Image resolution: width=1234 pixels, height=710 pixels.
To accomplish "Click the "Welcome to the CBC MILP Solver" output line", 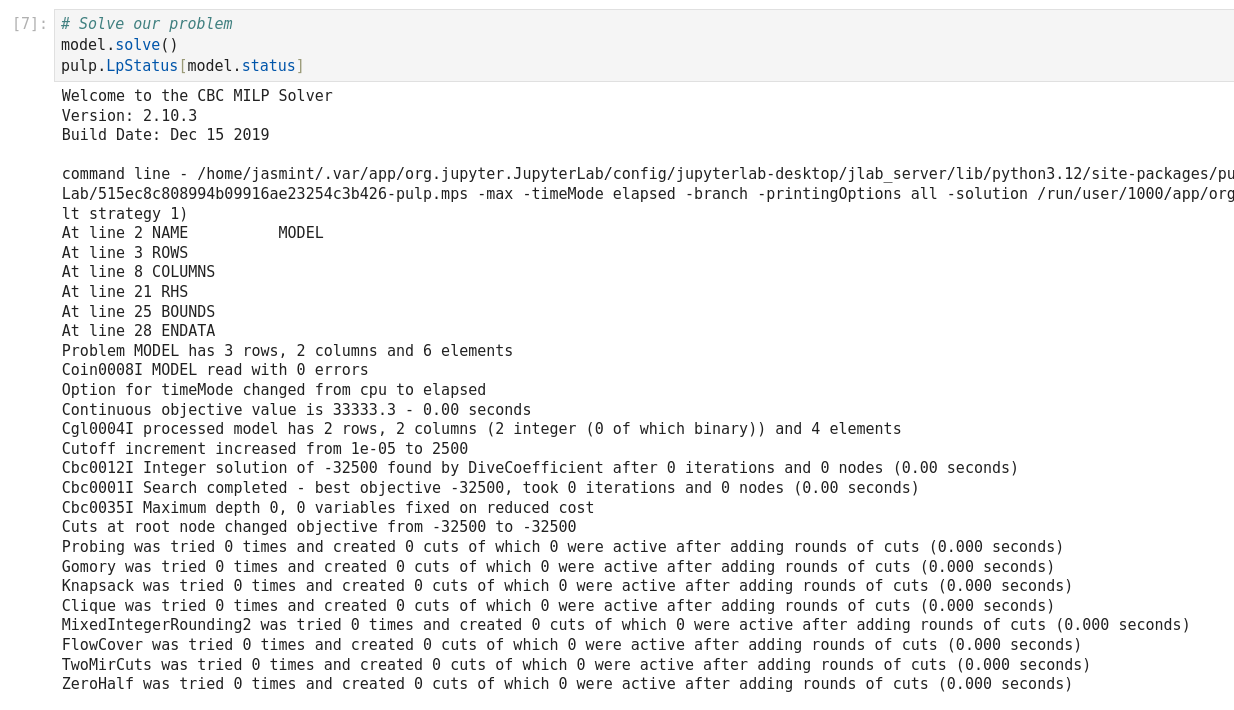I will coord(197,96).
